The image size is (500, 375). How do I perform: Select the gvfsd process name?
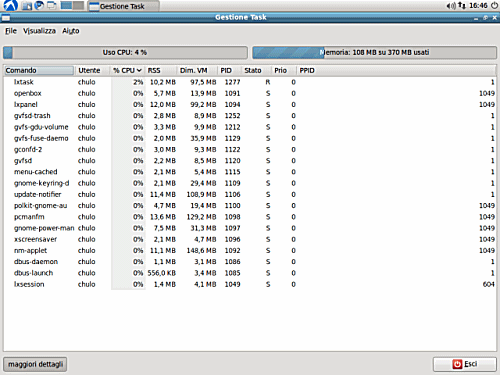(x=23, y=161)
